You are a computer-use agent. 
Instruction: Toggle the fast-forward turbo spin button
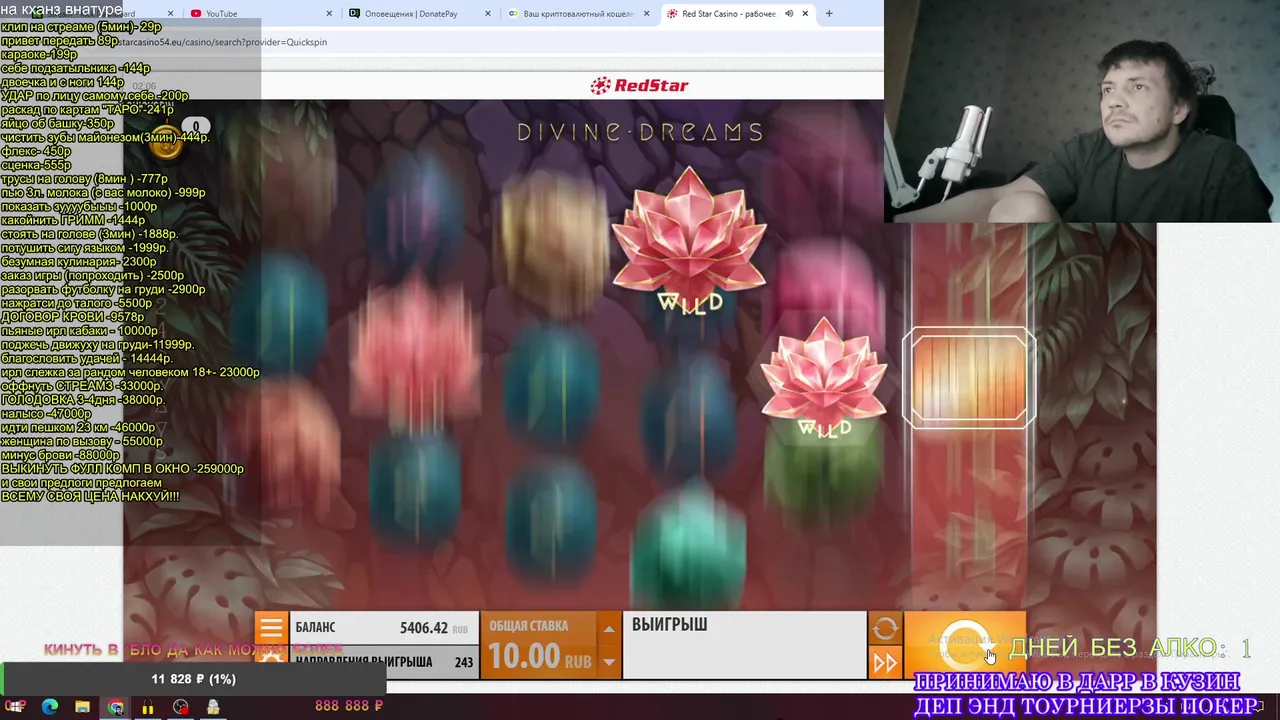coord(885,662)
